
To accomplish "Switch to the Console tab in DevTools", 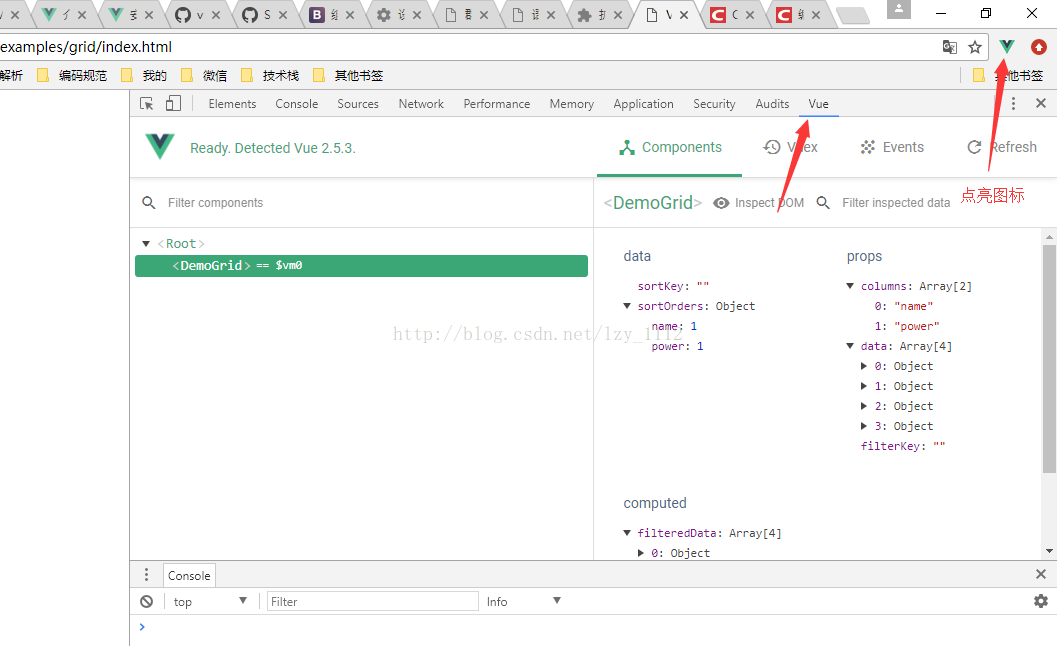I will [x=297, y=104].
